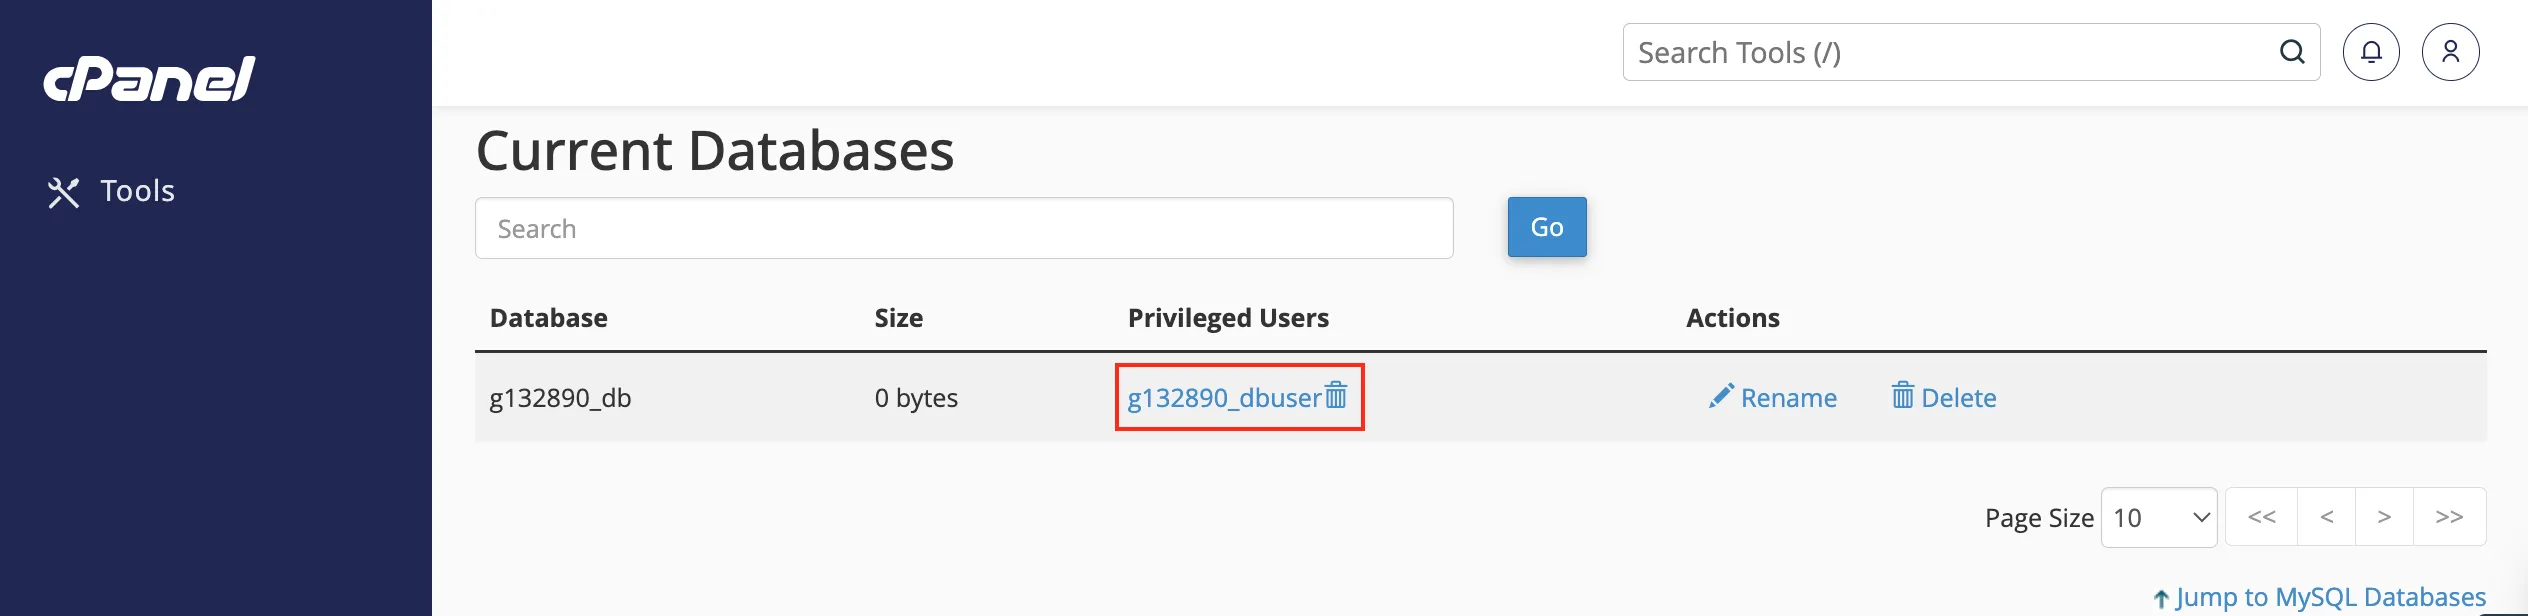Open the g132890_dbuser privileged user link

(1224, 398)
